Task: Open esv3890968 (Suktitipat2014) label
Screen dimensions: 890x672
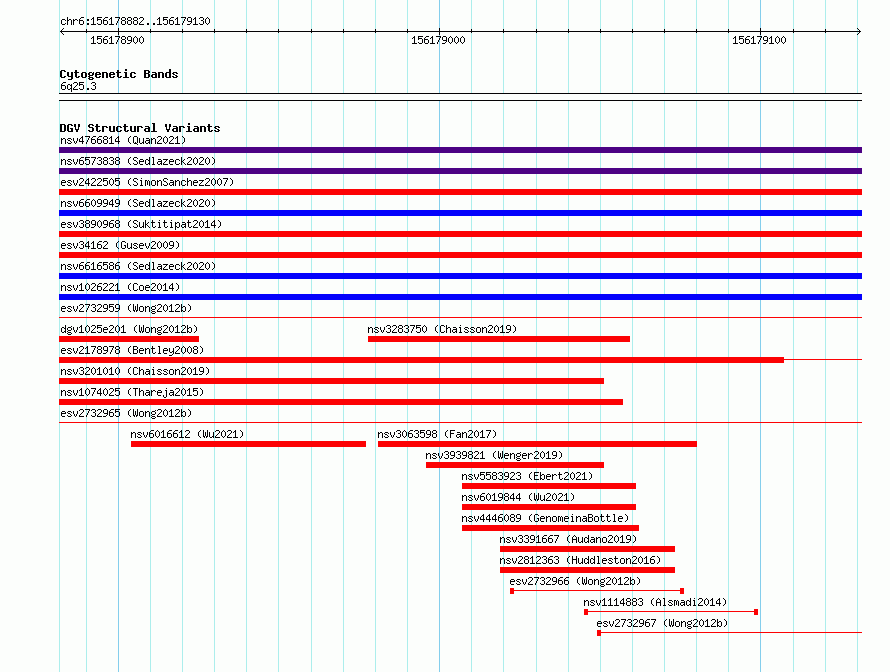Action: (141, 224)
